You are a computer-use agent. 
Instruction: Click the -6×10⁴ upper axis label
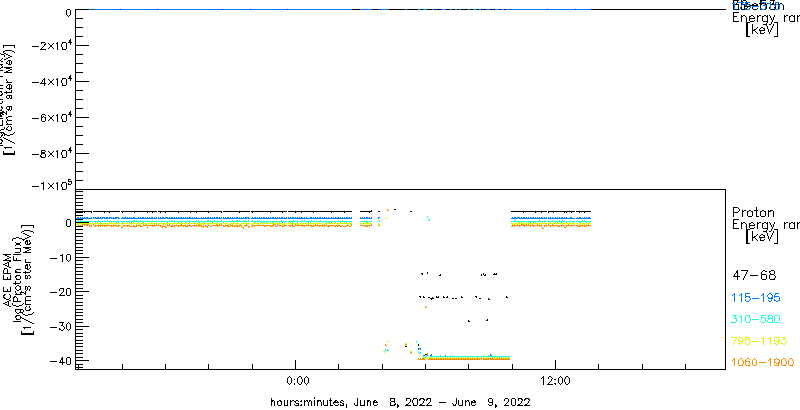tap(51, 117)
